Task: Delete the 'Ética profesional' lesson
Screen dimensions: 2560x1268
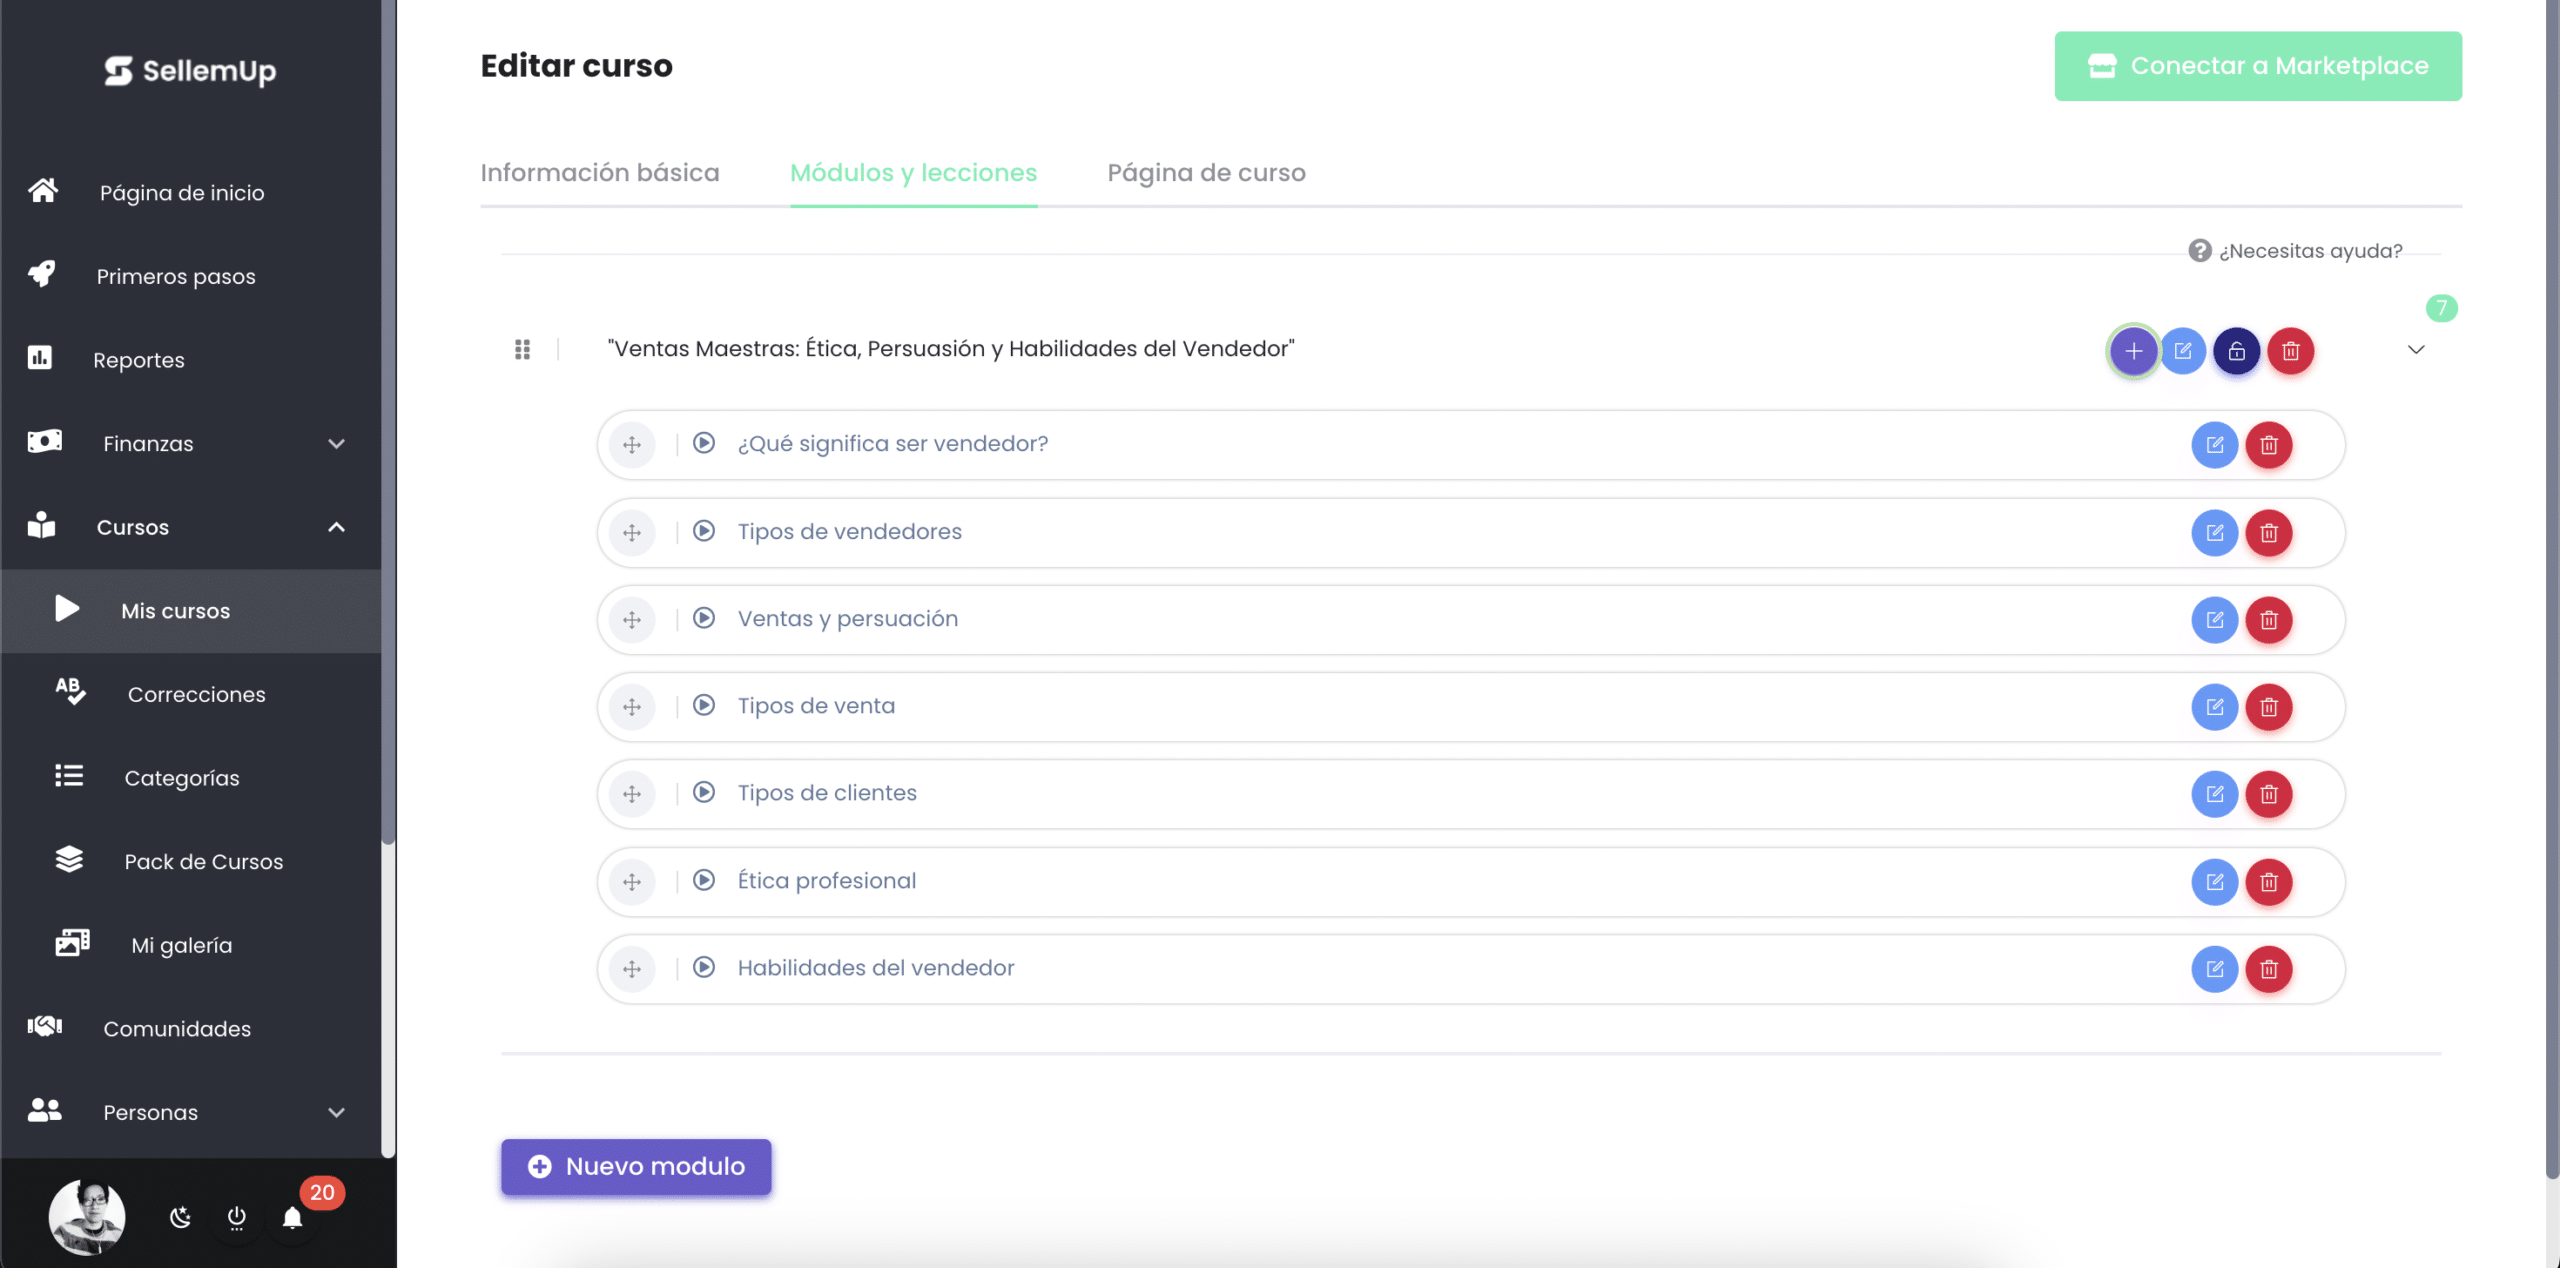Action: (x=2269, y=882)
